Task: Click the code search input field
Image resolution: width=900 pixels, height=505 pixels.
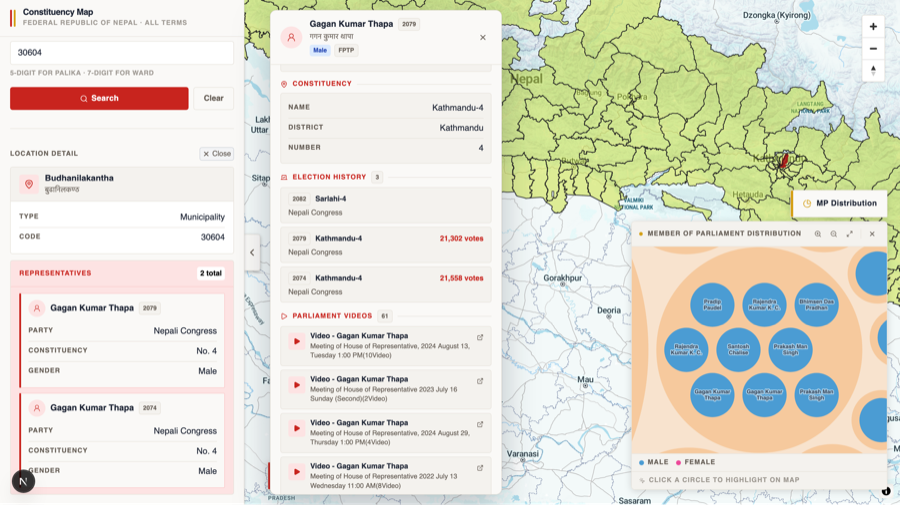Action: (x=121, y=53)
